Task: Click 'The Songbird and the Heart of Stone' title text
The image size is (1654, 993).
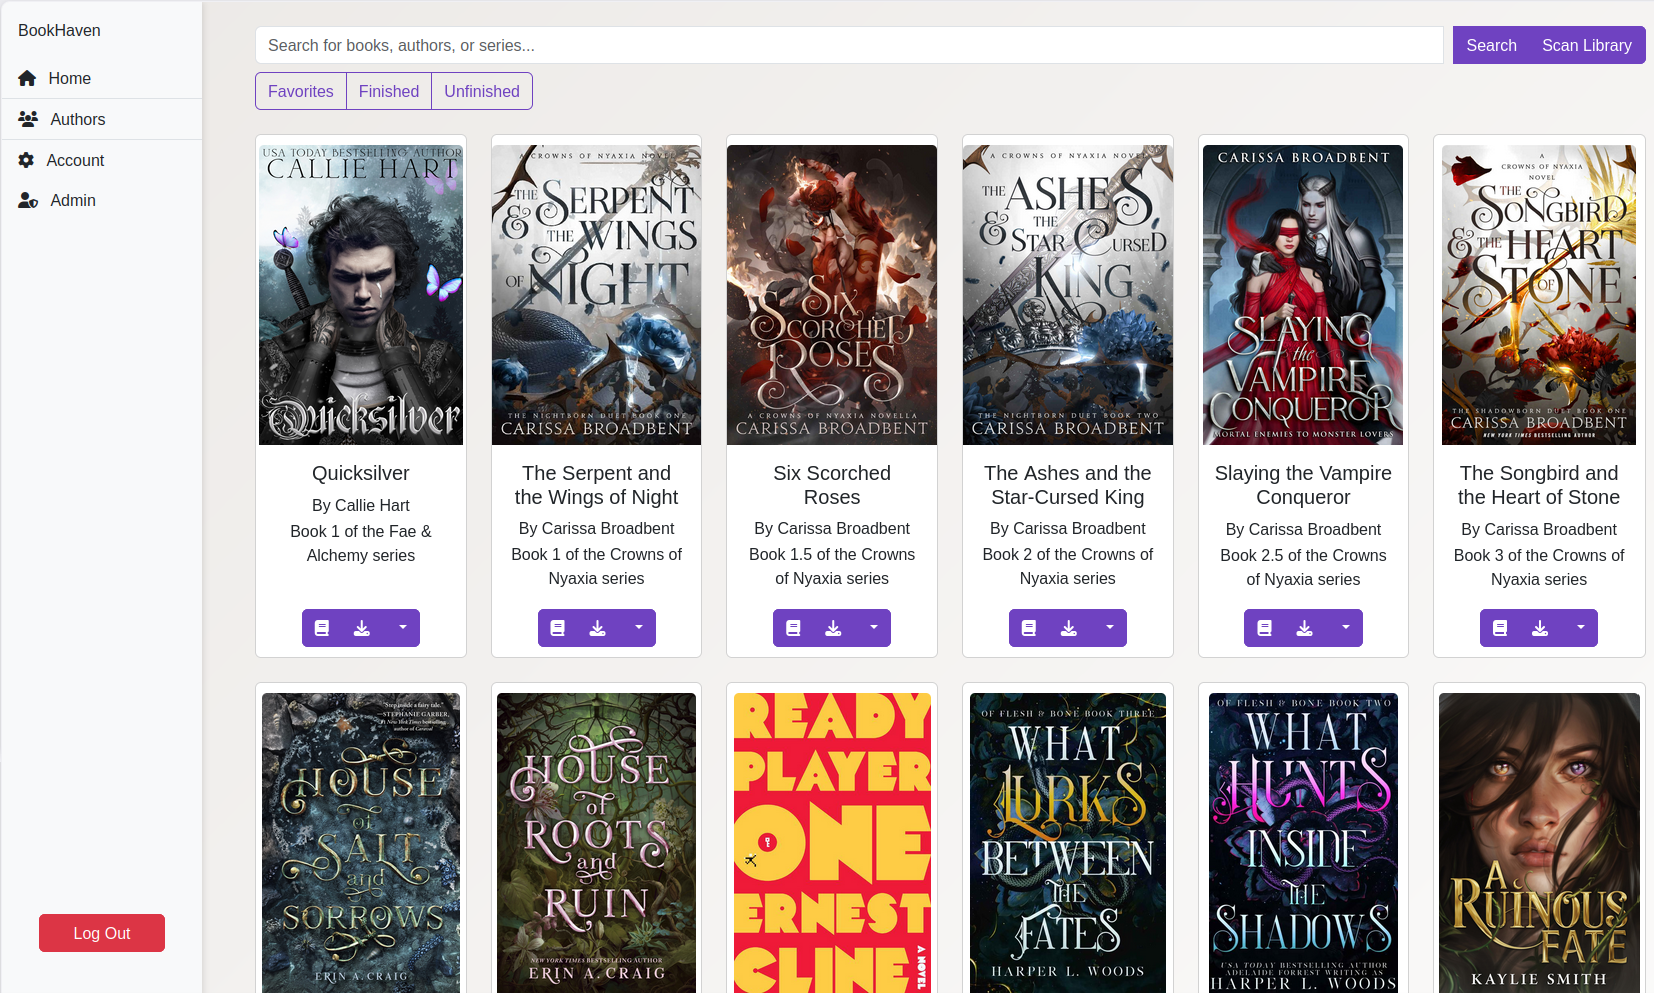Action: pyautogui.click(x=1539, y=485)
